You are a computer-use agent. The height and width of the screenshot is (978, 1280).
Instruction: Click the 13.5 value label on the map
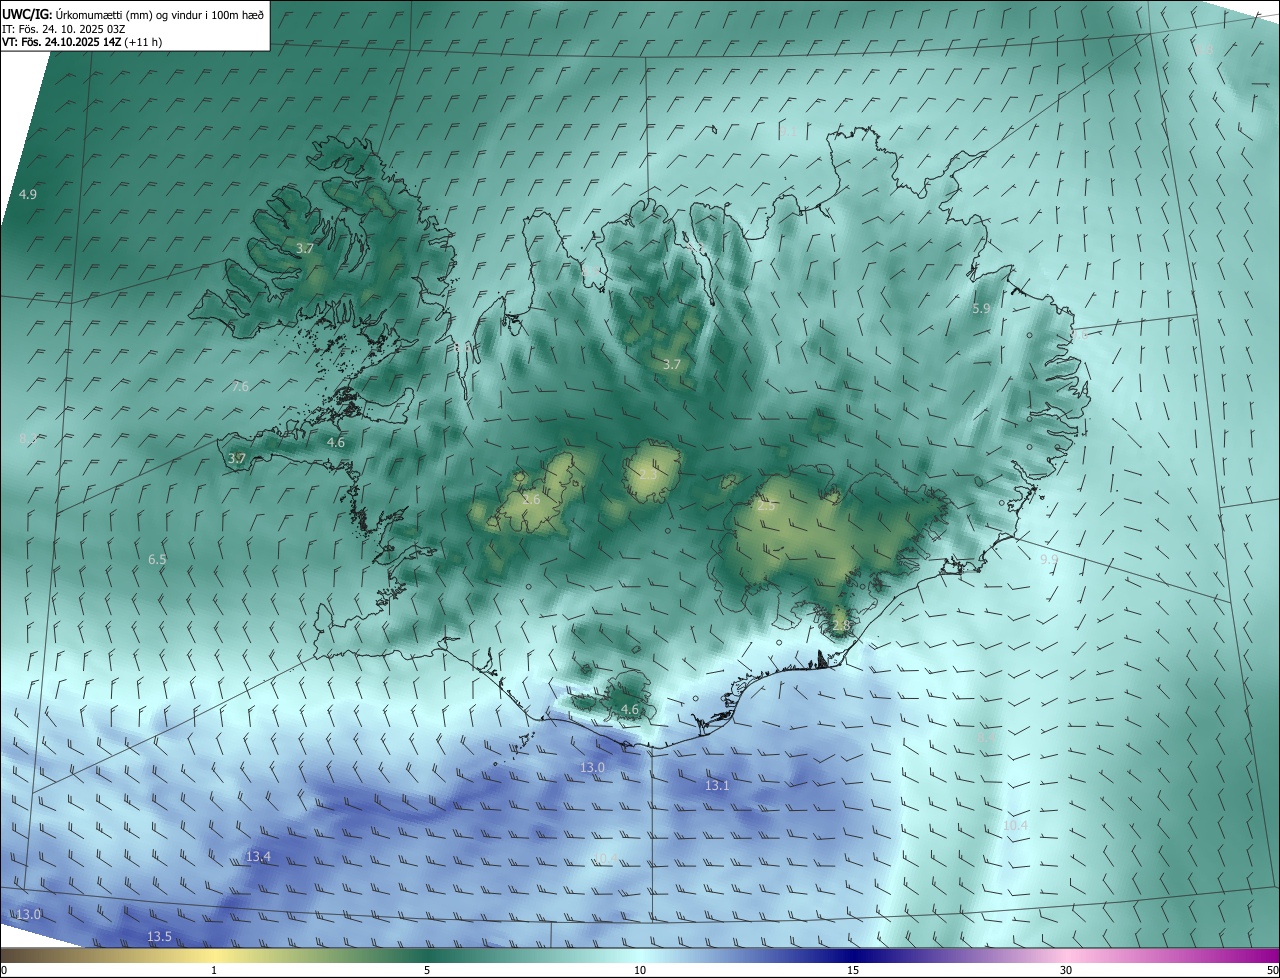[159, 936]
